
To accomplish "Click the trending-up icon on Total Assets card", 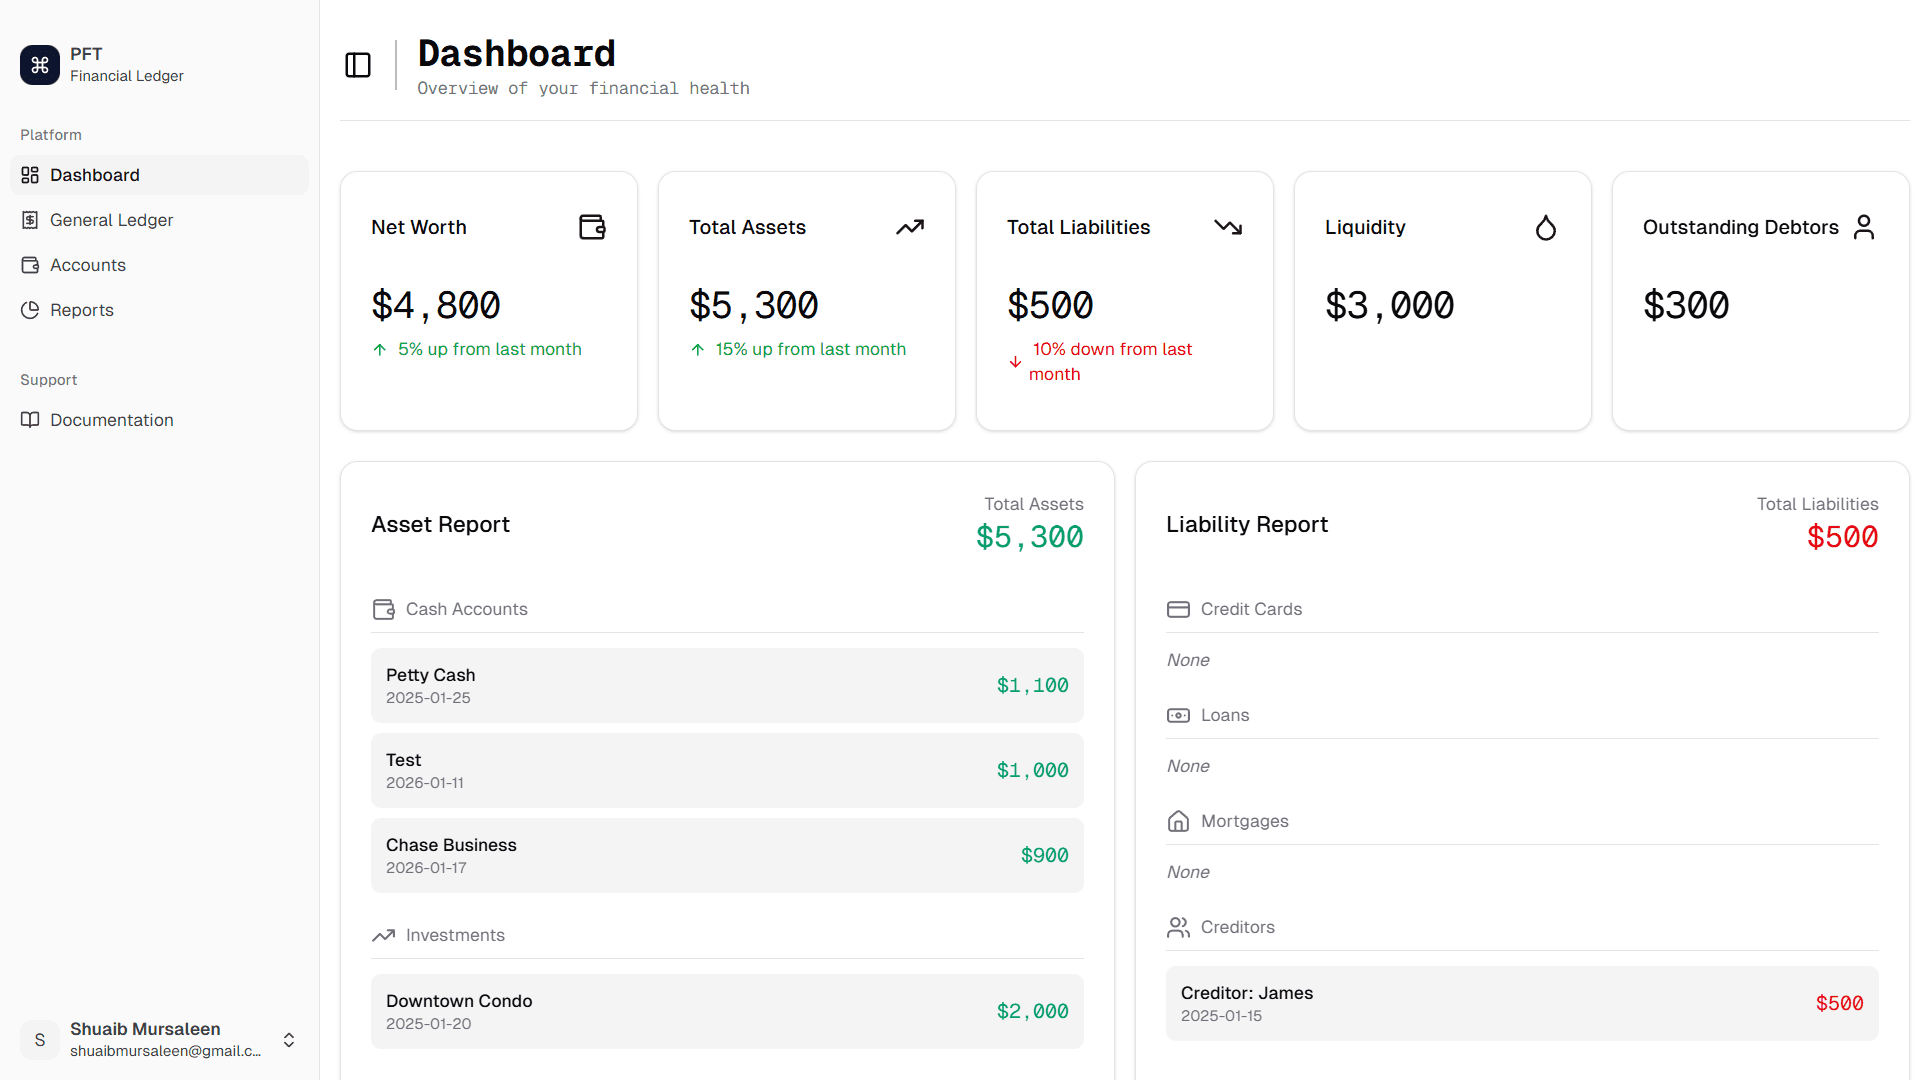I will 910,227.
